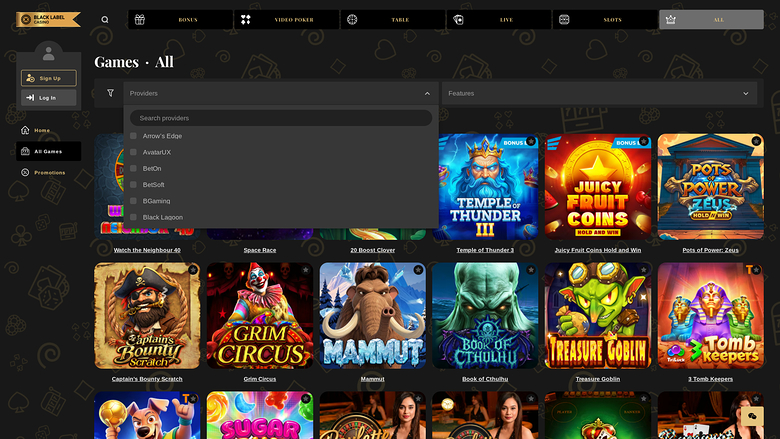Favorite Juicy Fruit Coins with star icon
The image size is (780, 439).
coord(644,141)
